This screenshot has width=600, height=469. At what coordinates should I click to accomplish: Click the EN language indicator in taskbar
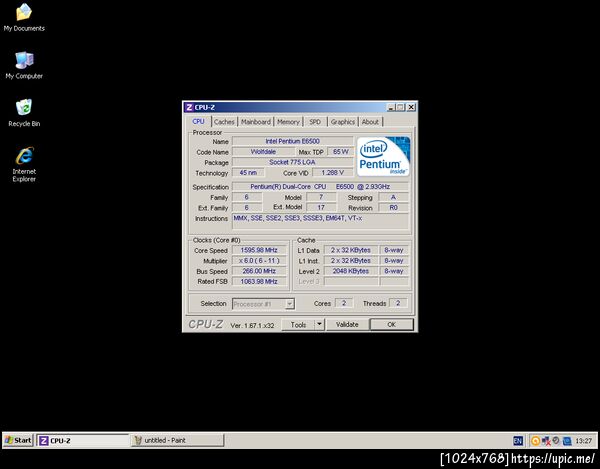point(518,441)
